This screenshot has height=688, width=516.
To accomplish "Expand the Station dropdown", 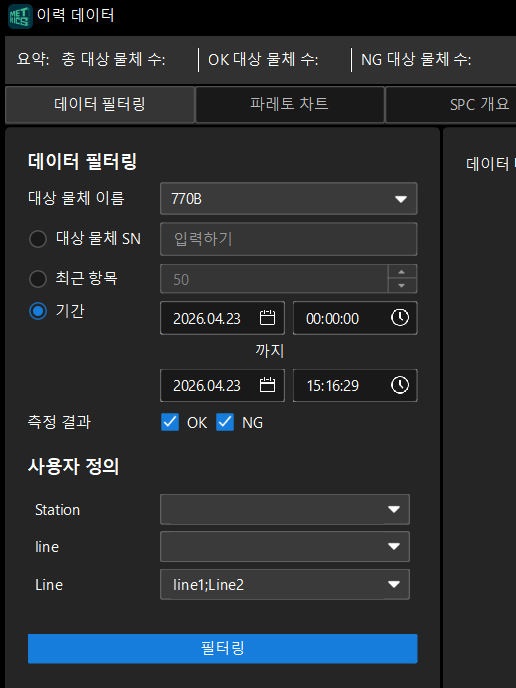I will coord(285,509).
